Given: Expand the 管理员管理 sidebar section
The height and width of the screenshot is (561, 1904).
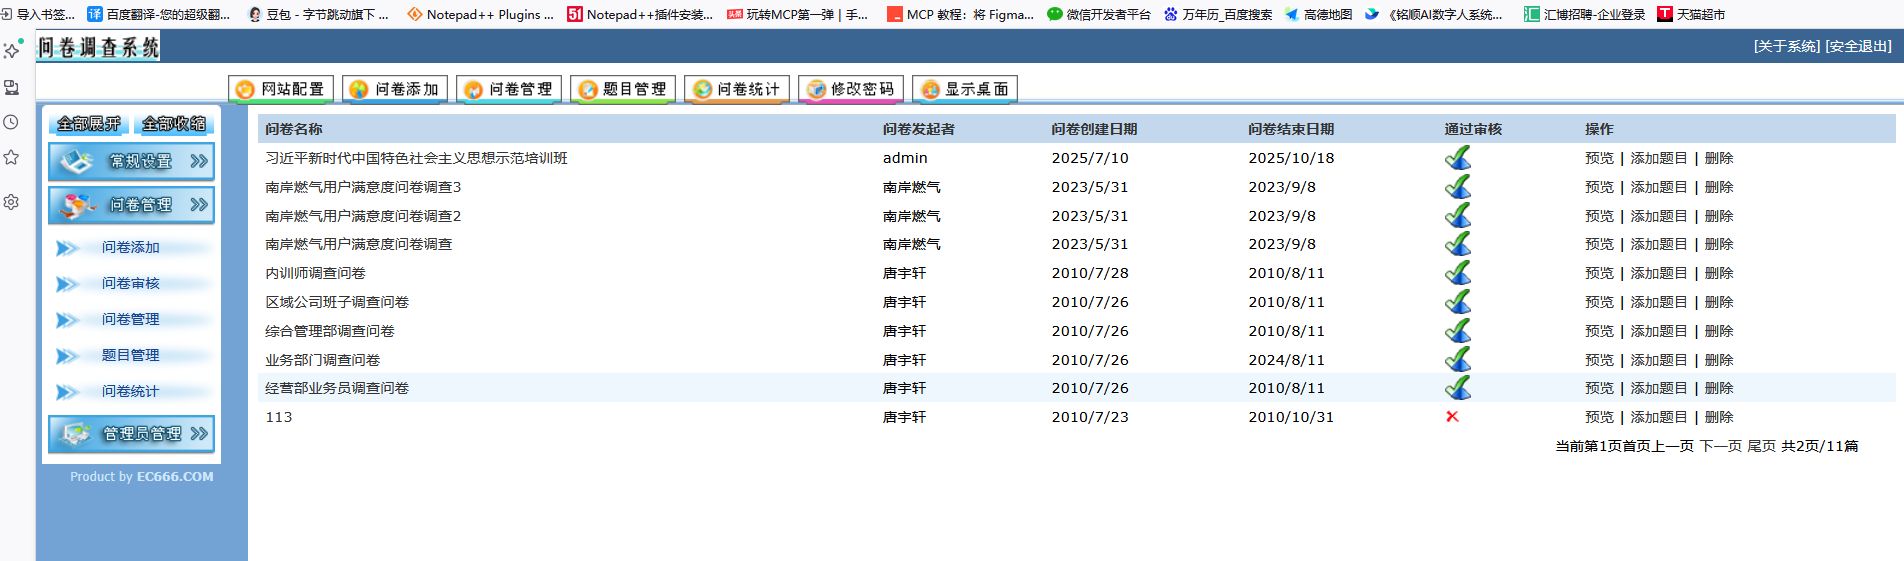Looking at the screenshot, I should coord(131,434).
